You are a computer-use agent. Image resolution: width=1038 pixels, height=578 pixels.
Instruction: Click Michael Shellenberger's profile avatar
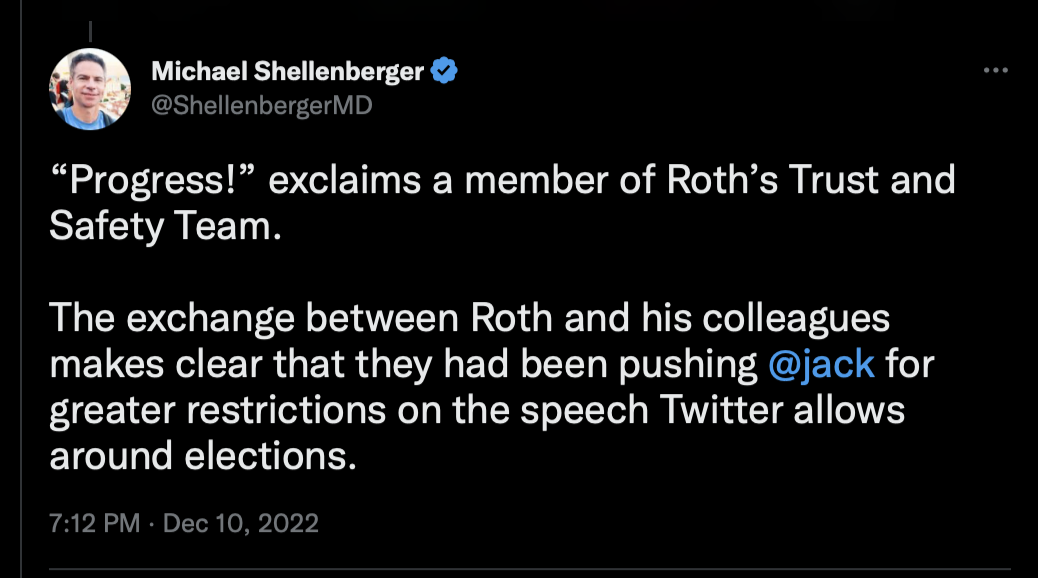coord(90,89)
